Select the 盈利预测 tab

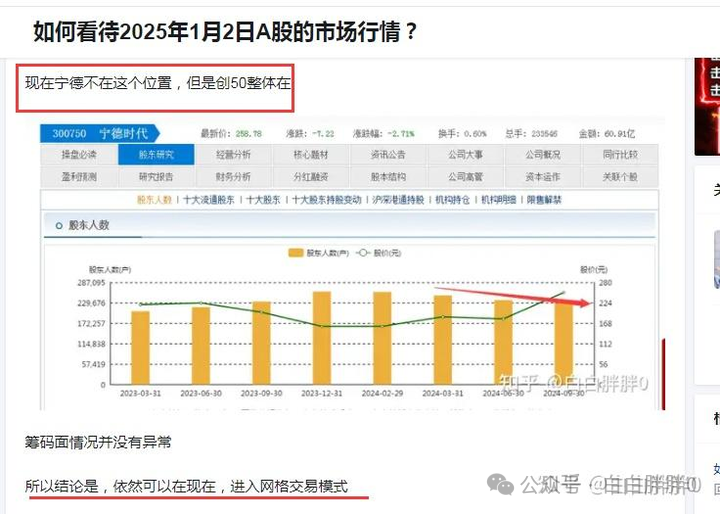click(79, 177)
